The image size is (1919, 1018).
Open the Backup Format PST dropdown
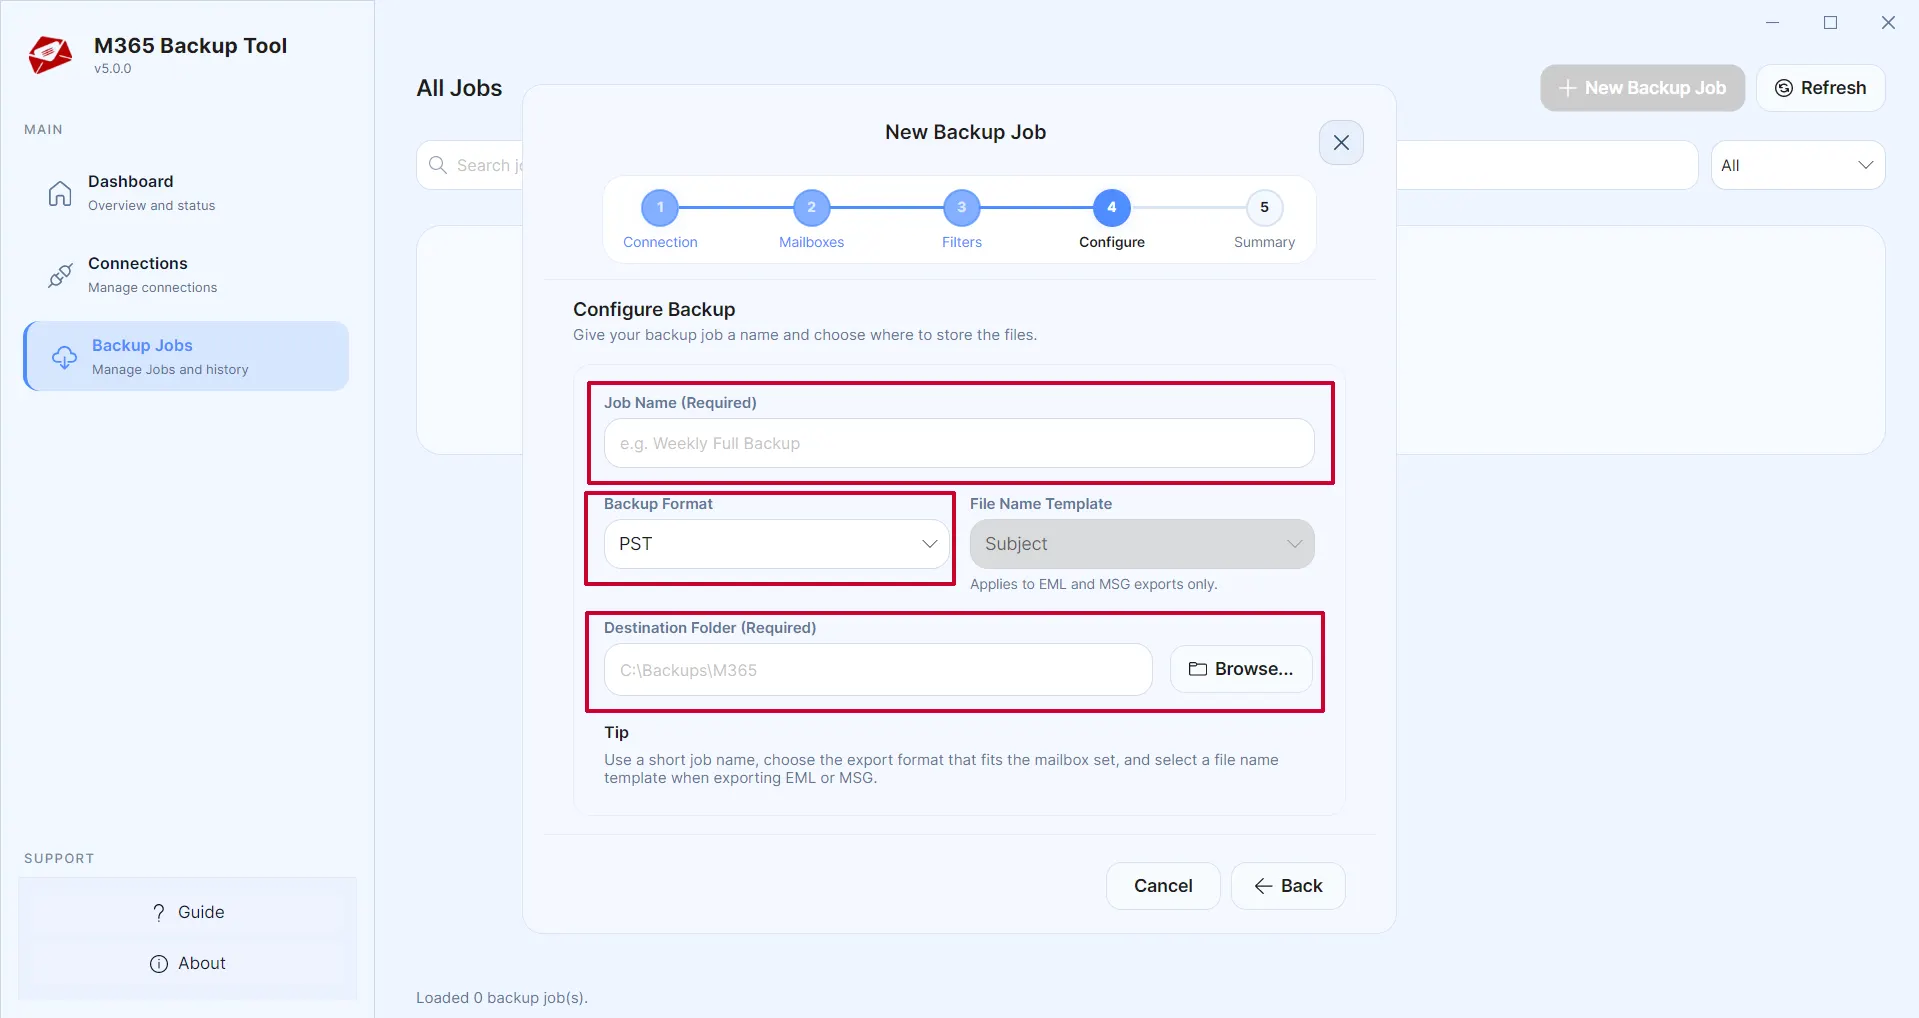tap(776, 544)
